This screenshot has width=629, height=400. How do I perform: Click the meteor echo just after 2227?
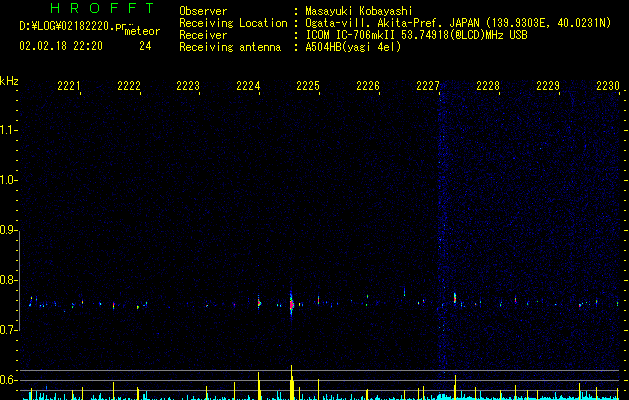(x=455, y=299)
